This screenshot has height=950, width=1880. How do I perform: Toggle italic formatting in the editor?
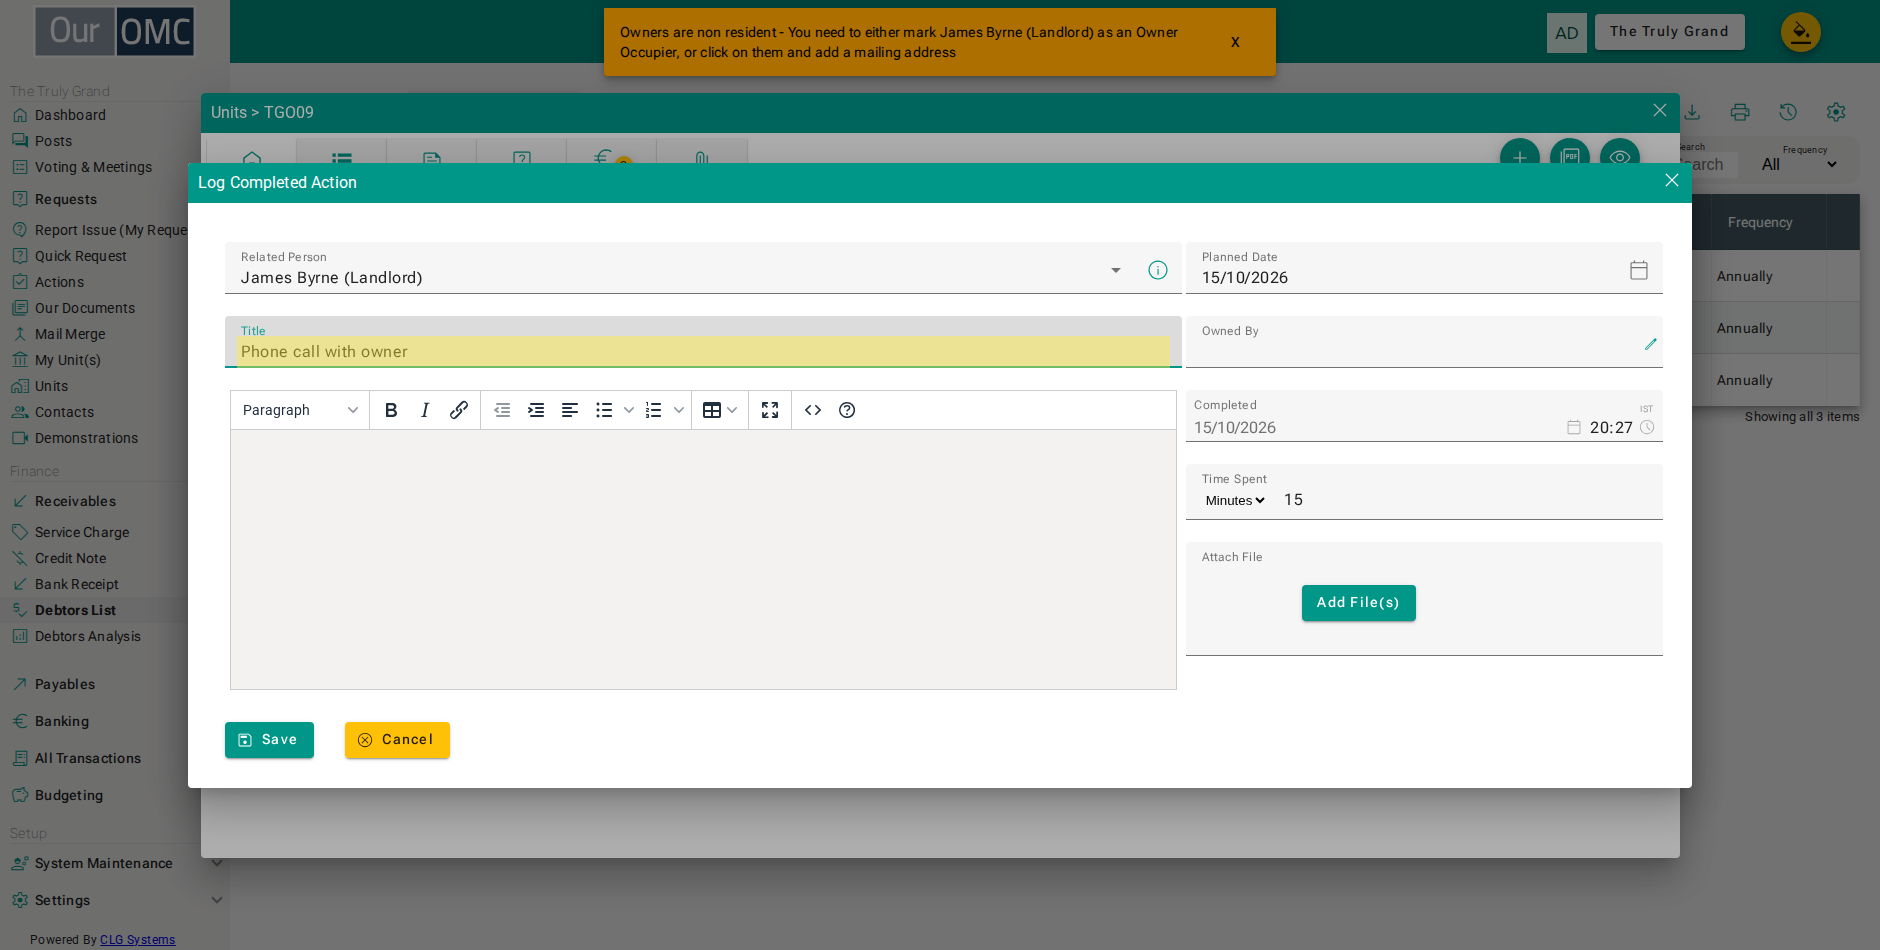[x=425, y=410]
